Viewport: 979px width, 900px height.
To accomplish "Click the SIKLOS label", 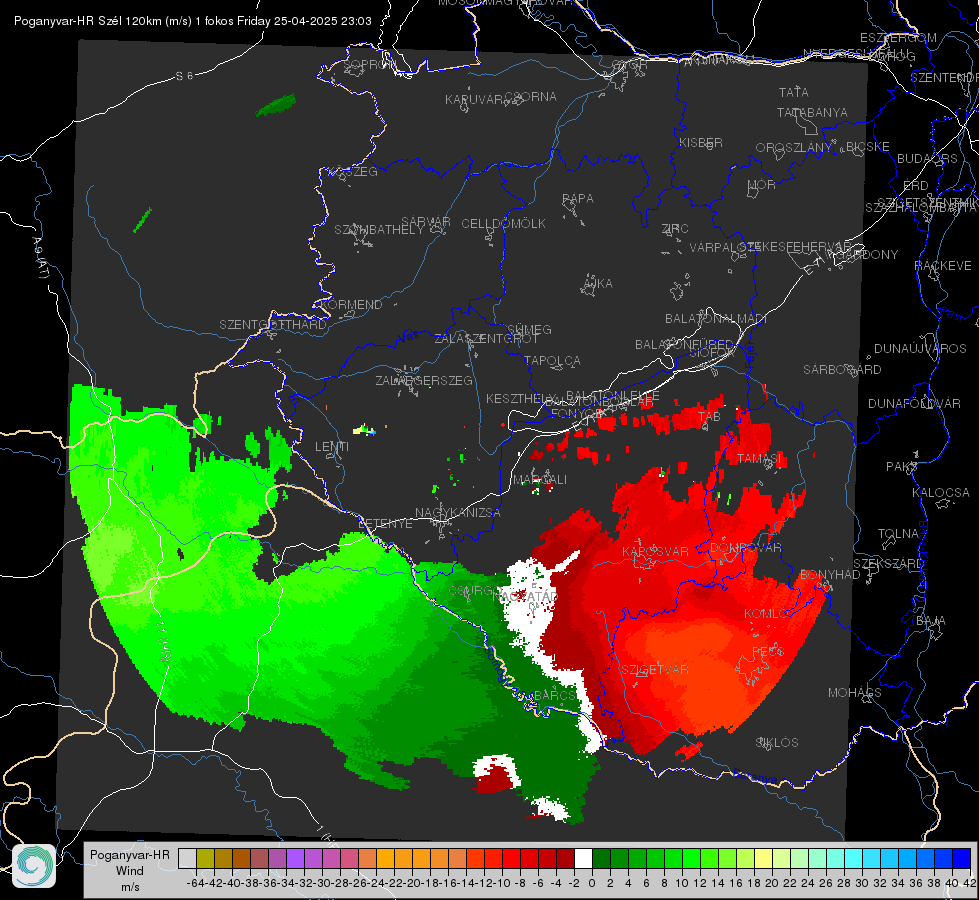I will (x=777, y=743).
